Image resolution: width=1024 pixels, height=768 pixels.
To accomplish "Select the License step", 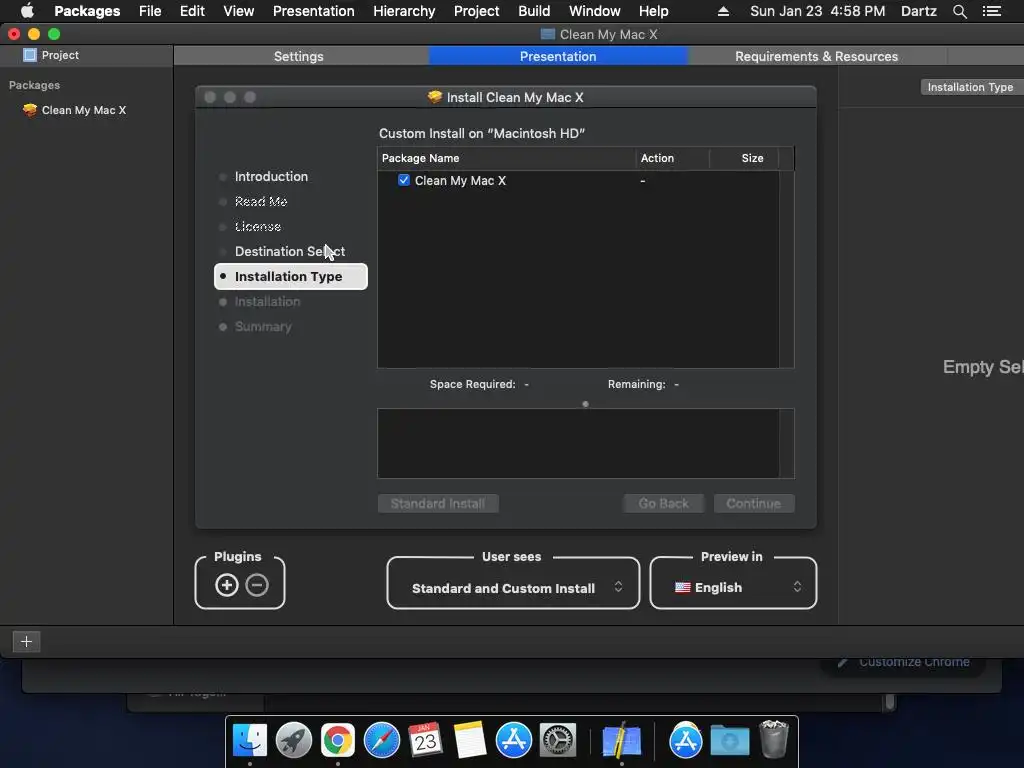I will [x=257, y=226].
